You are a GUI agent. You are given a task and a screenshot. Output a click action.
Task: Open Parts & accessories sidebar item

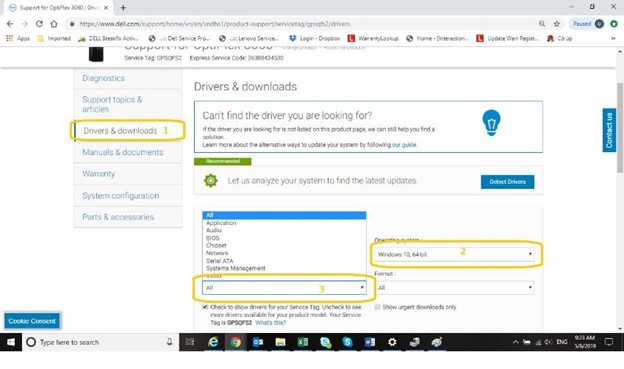[x=118, y=217]
